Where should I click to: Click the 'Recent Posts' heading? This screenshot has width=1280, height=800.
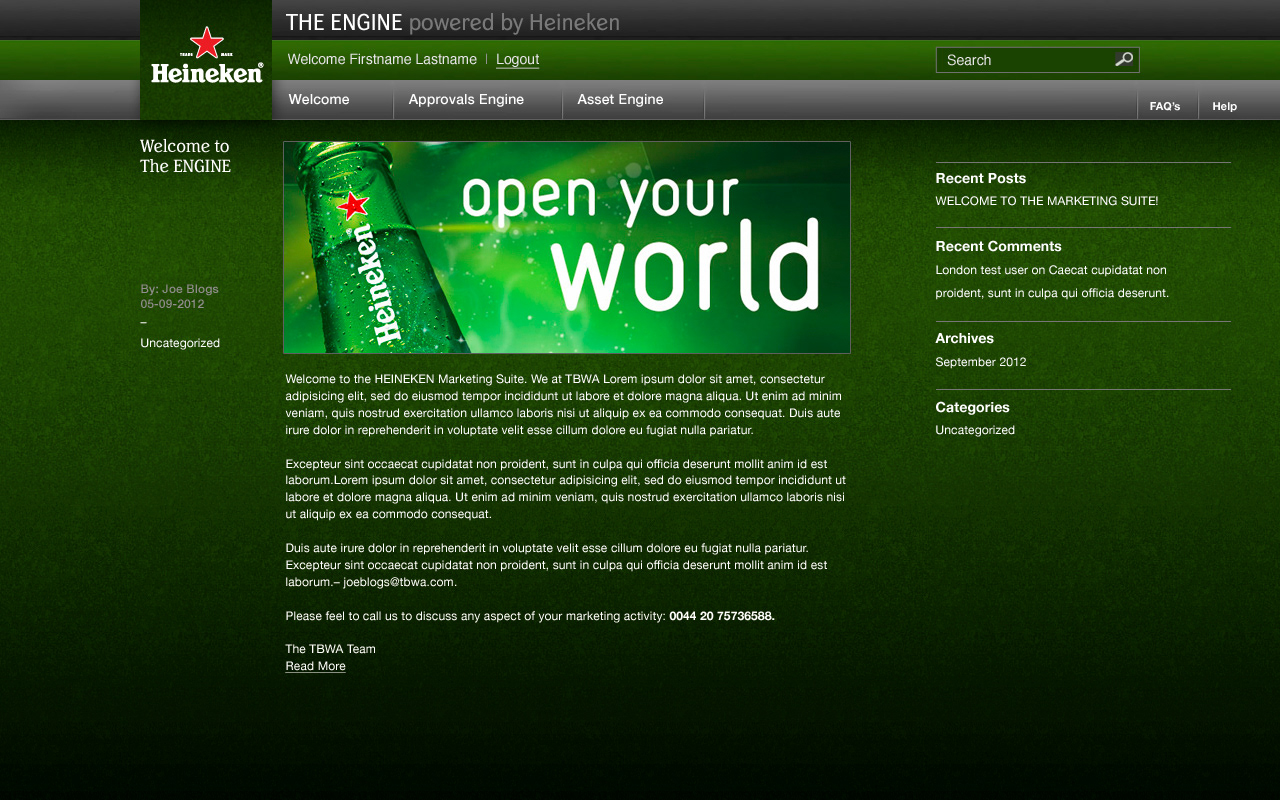click(981, 178)
